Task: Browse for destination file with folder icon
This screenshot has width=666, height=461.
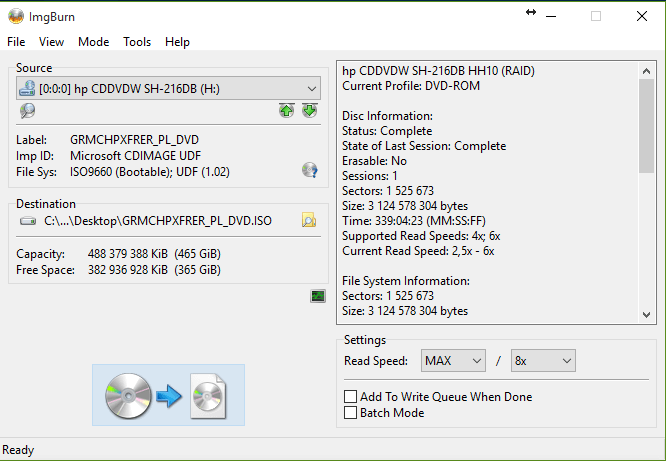Action: 309,220
